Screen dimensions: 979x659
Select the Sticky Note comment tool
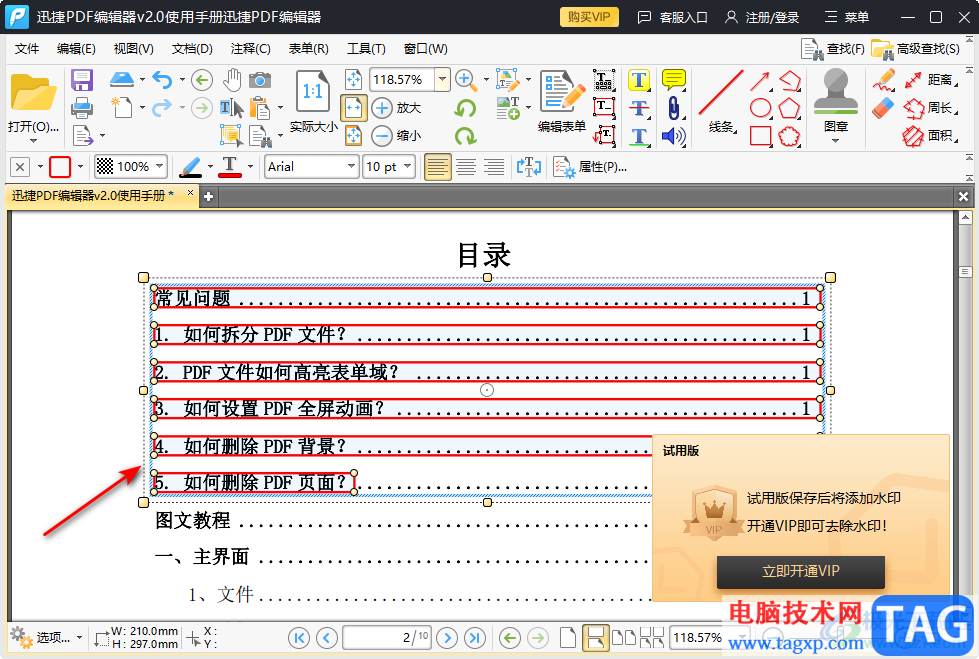point(674,80)
